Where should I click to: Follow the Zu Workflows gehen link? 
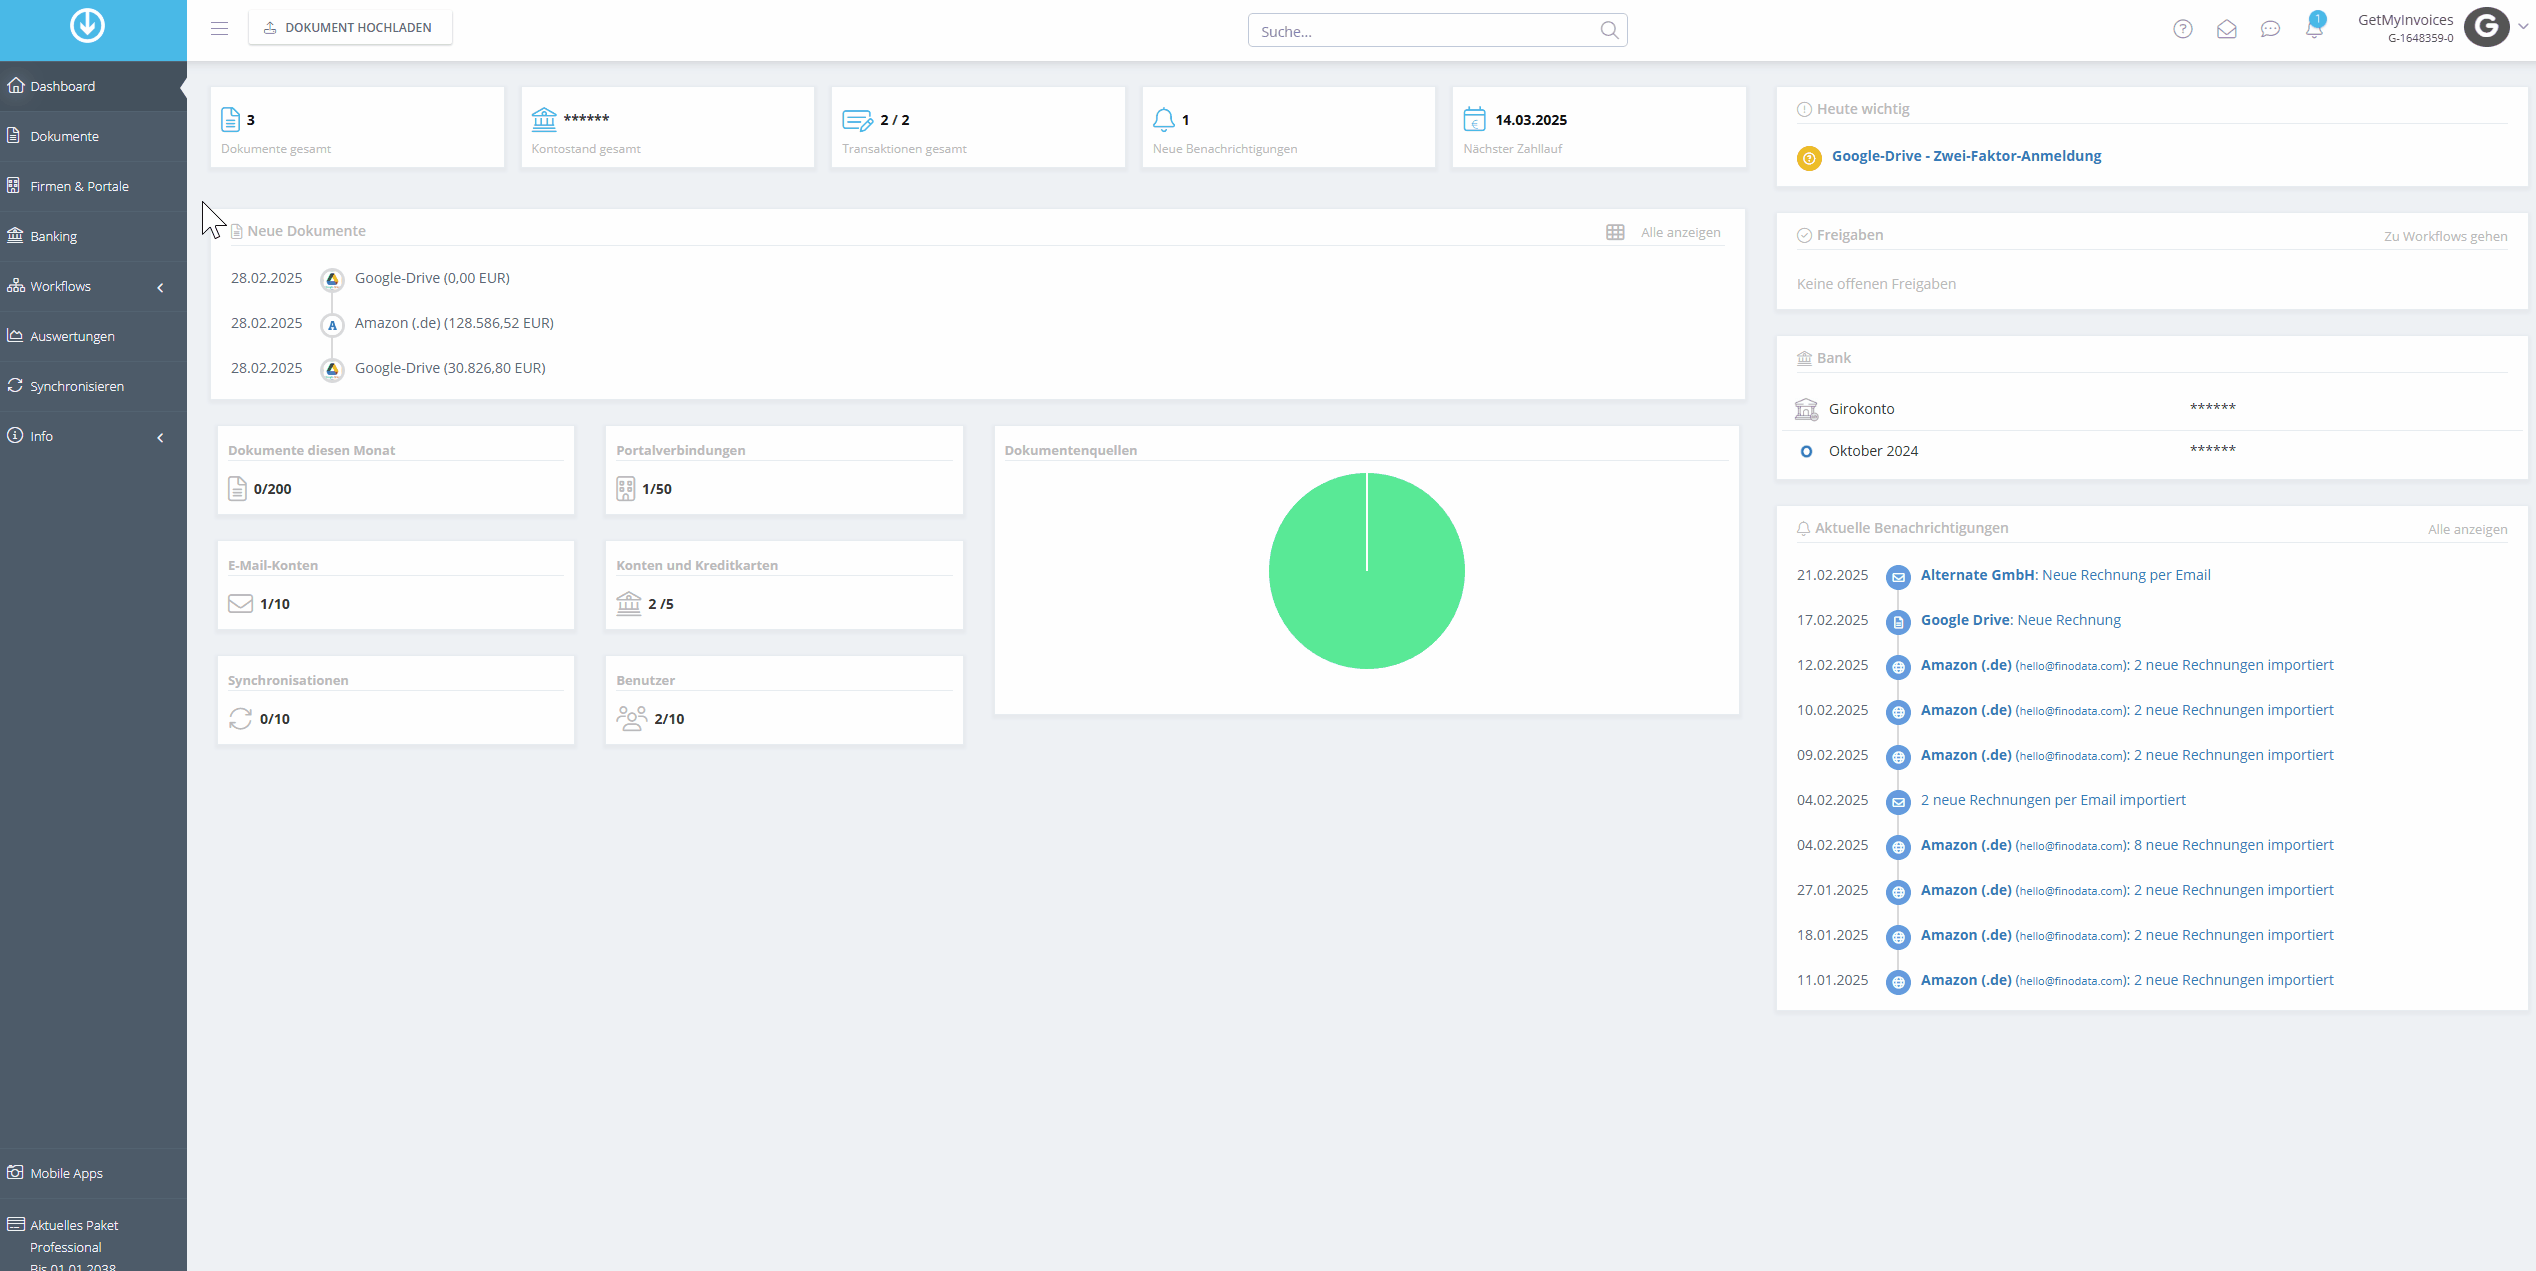[x=2445, y=236]
